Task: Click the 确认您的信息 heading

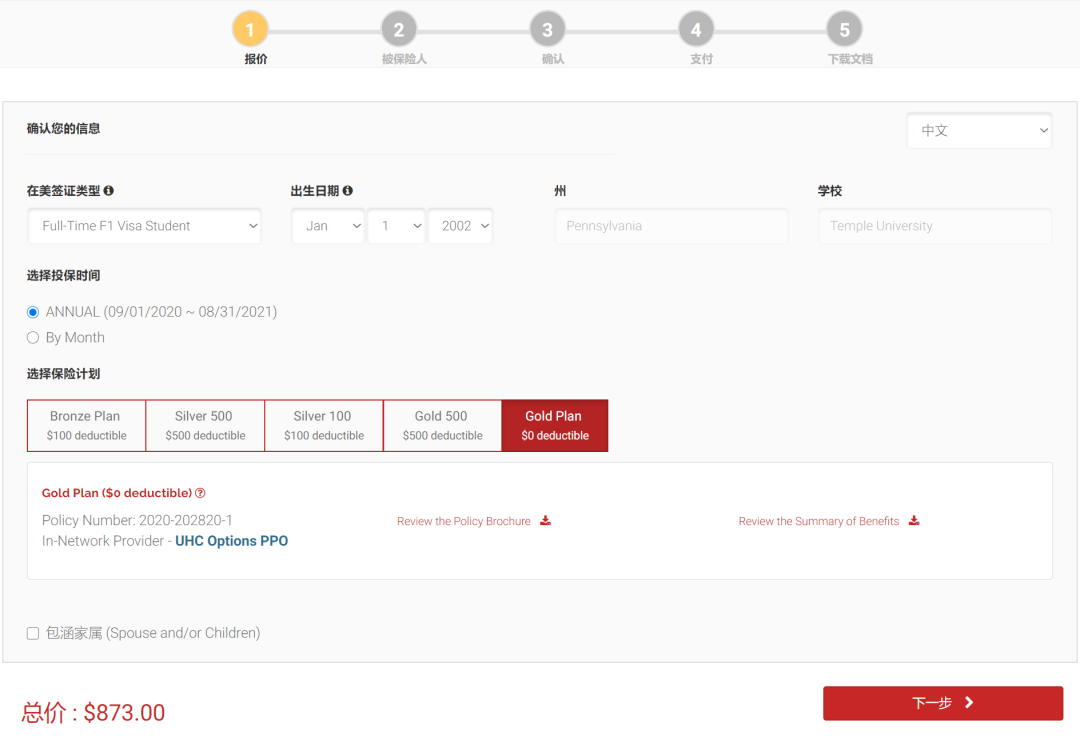Action: coord(63,129)
